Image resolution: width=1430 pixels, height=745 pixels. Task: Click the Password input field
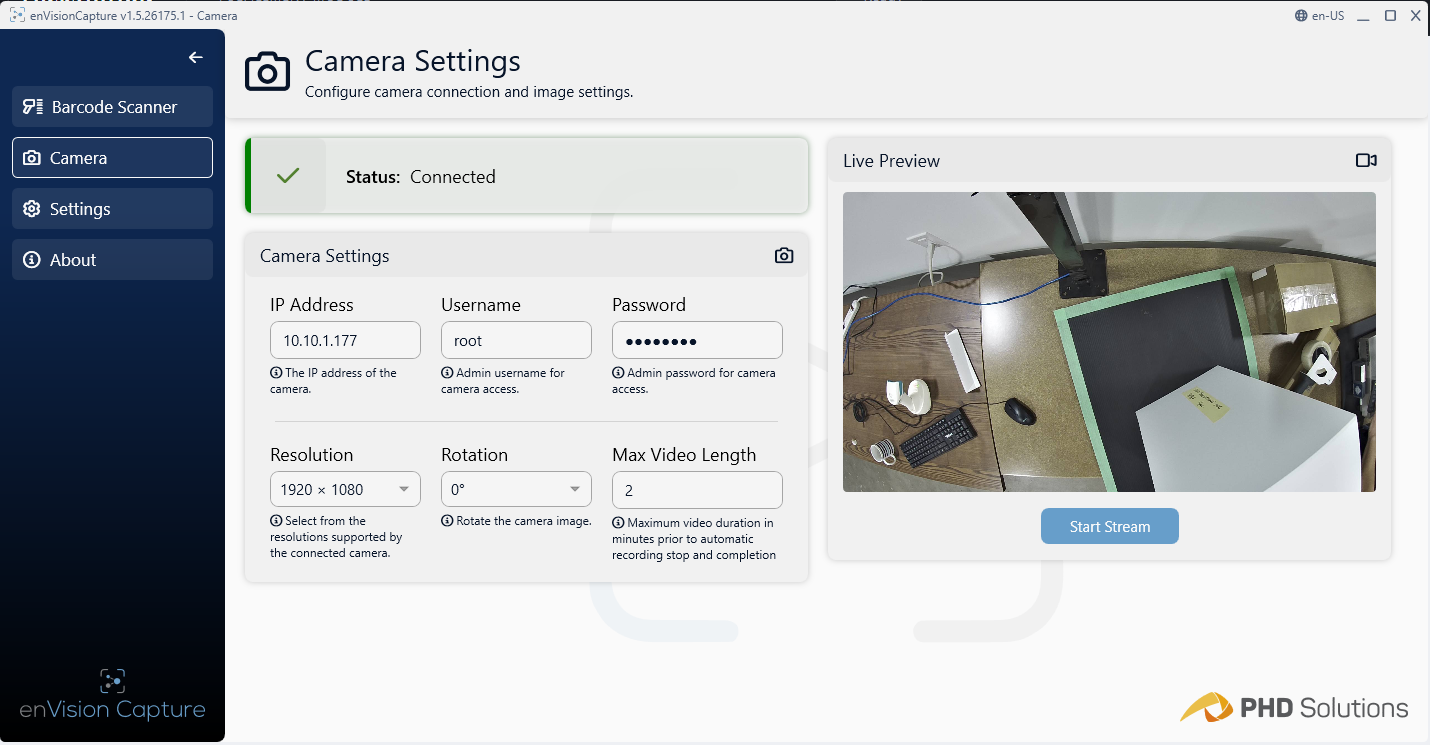pyautogui.click(x=697, y=340)
